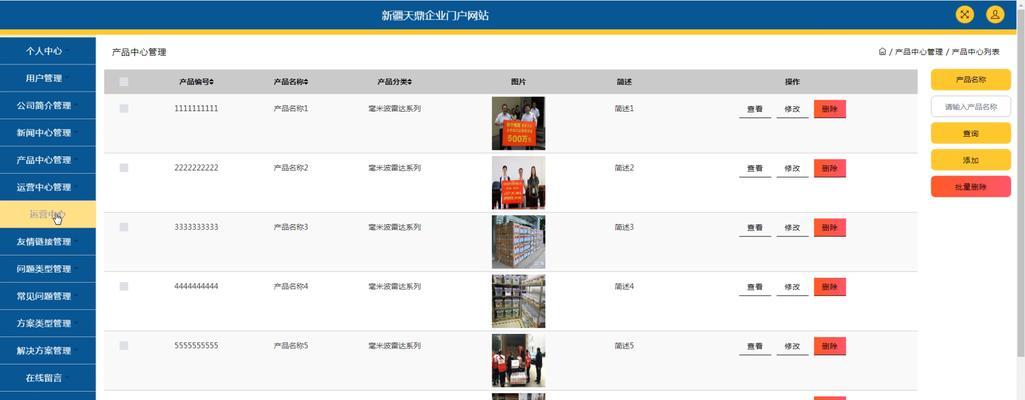
Task: Click the 添加 add button
Action: [971, 159]
